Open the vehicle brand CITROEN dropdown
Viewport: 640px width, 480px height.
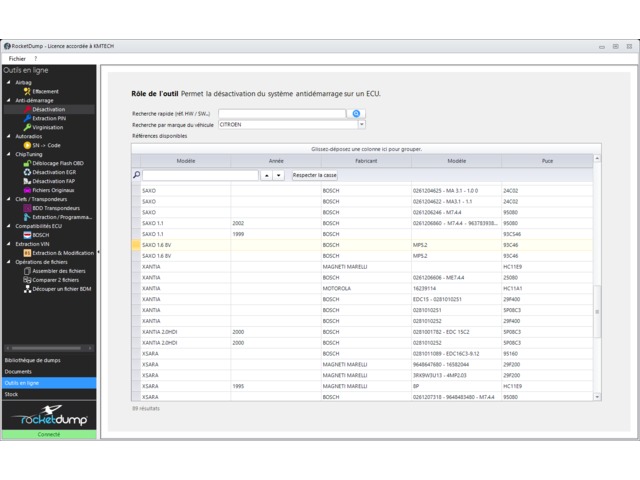point(362,124)
